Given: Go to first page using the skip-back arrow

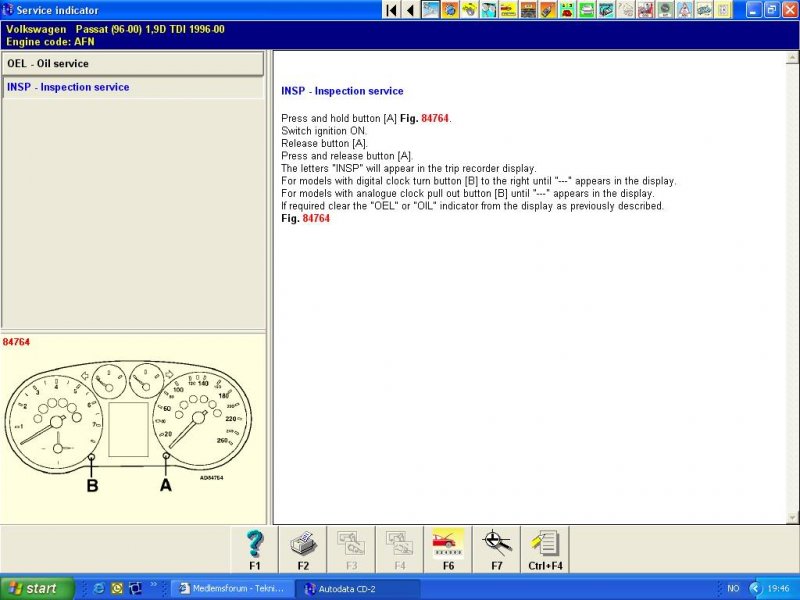Looking at the screenshot, I should pos(391,10).
